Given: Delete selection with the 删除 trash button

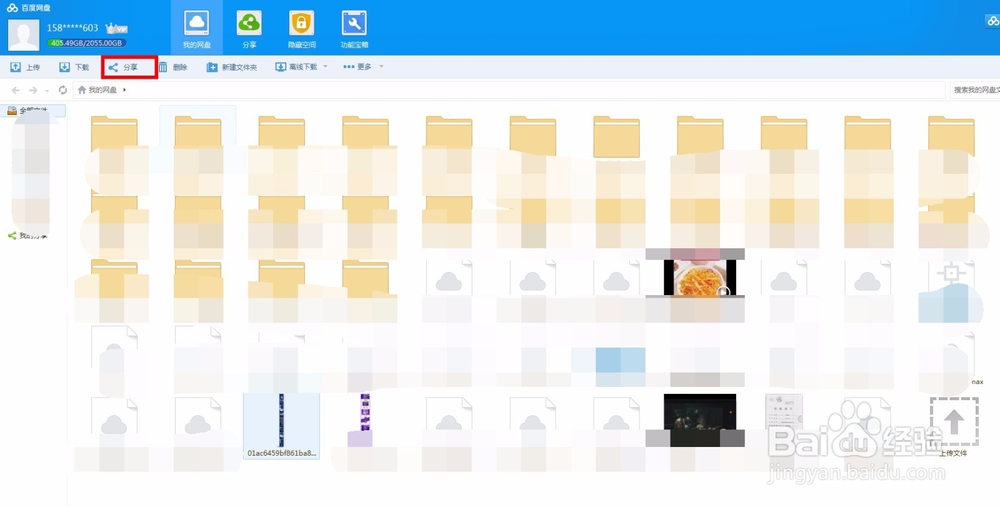Looking at the screenshot, I should pos(173,67).
